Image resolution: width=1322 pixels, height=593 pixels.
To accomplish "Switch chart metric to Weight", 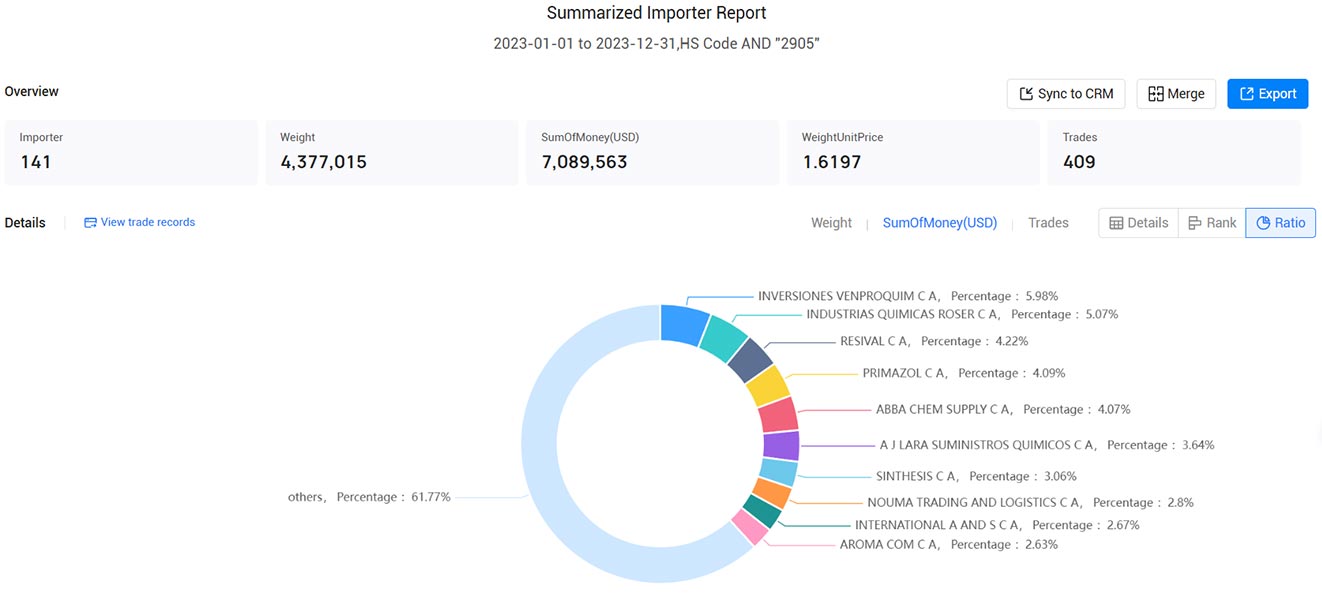I will point(831,223).
